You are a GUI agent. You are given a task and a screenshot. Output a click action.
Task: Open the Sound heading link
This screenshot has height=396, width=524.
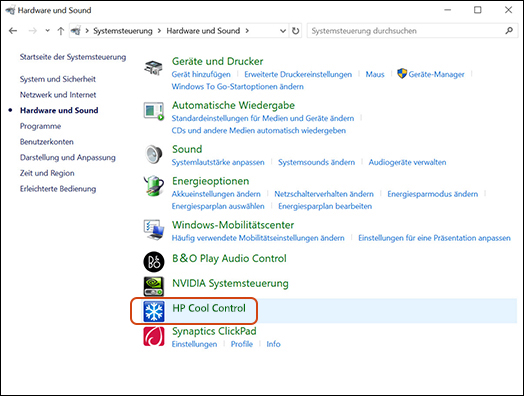(187, 149)
